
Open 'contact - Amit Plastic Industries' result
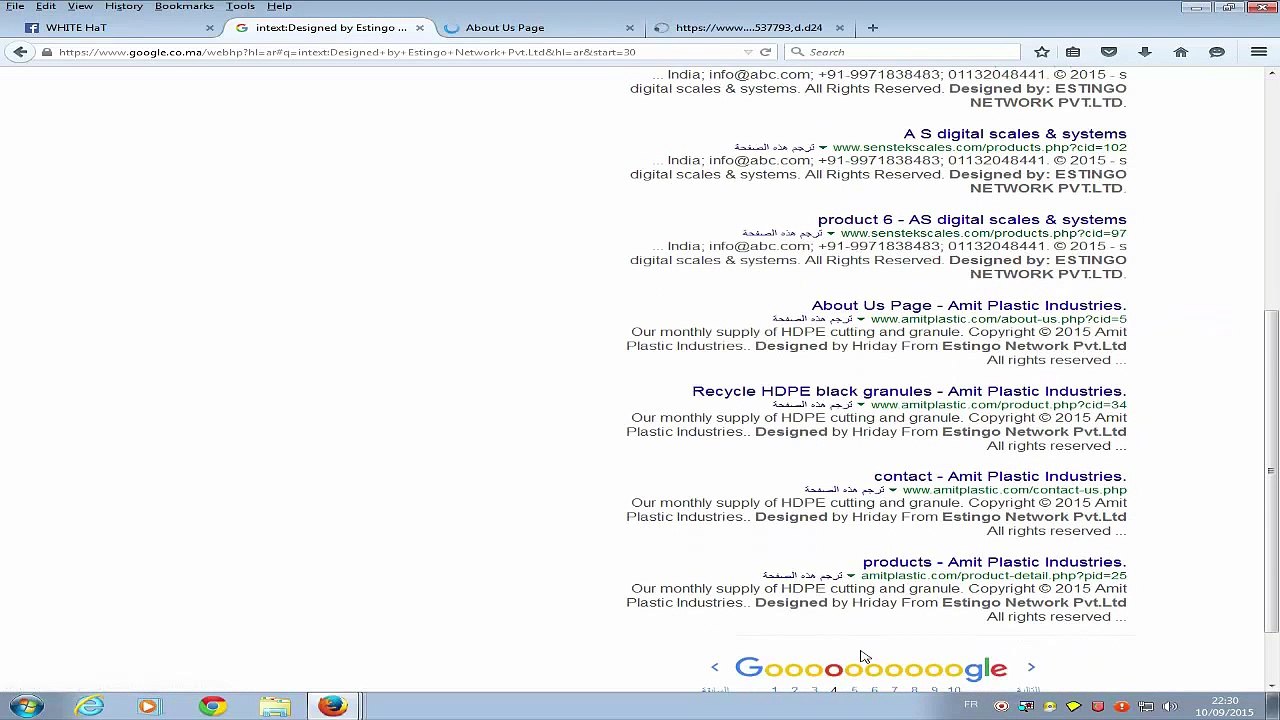[1000, 476]
